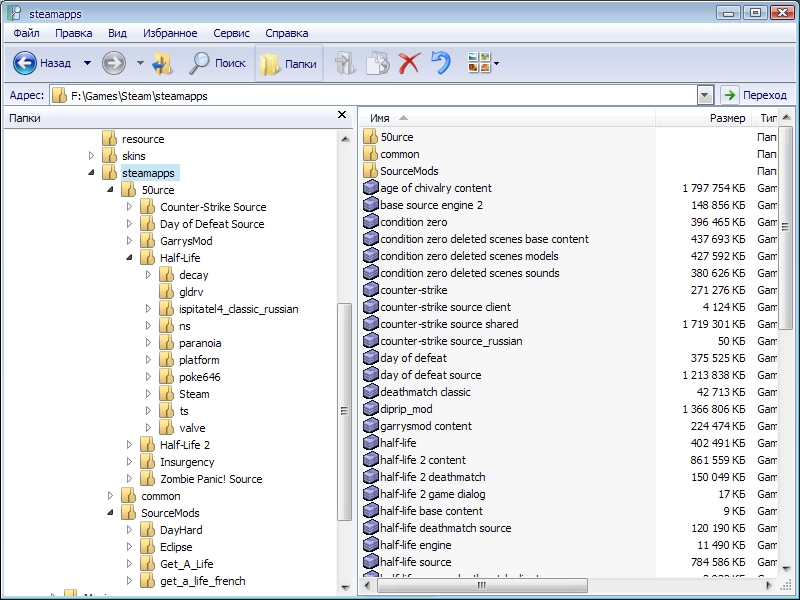Collapse the Half-Life folder in tree

129,258
